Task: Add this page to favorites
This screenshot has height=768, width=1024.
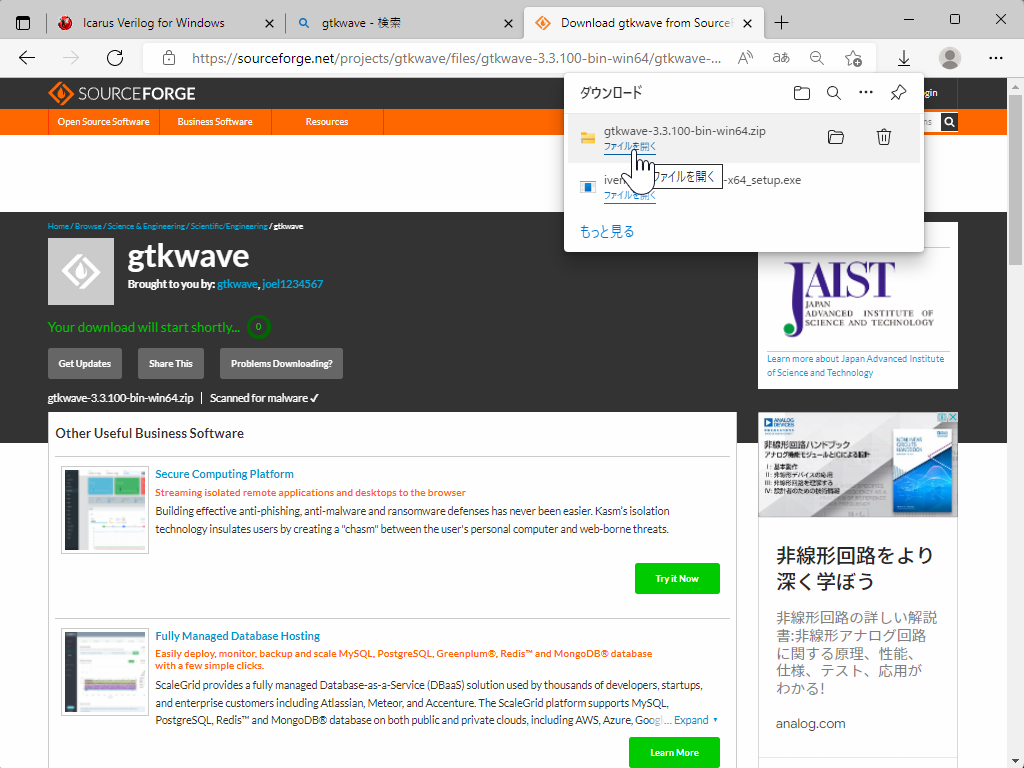Action: [853, 58]
